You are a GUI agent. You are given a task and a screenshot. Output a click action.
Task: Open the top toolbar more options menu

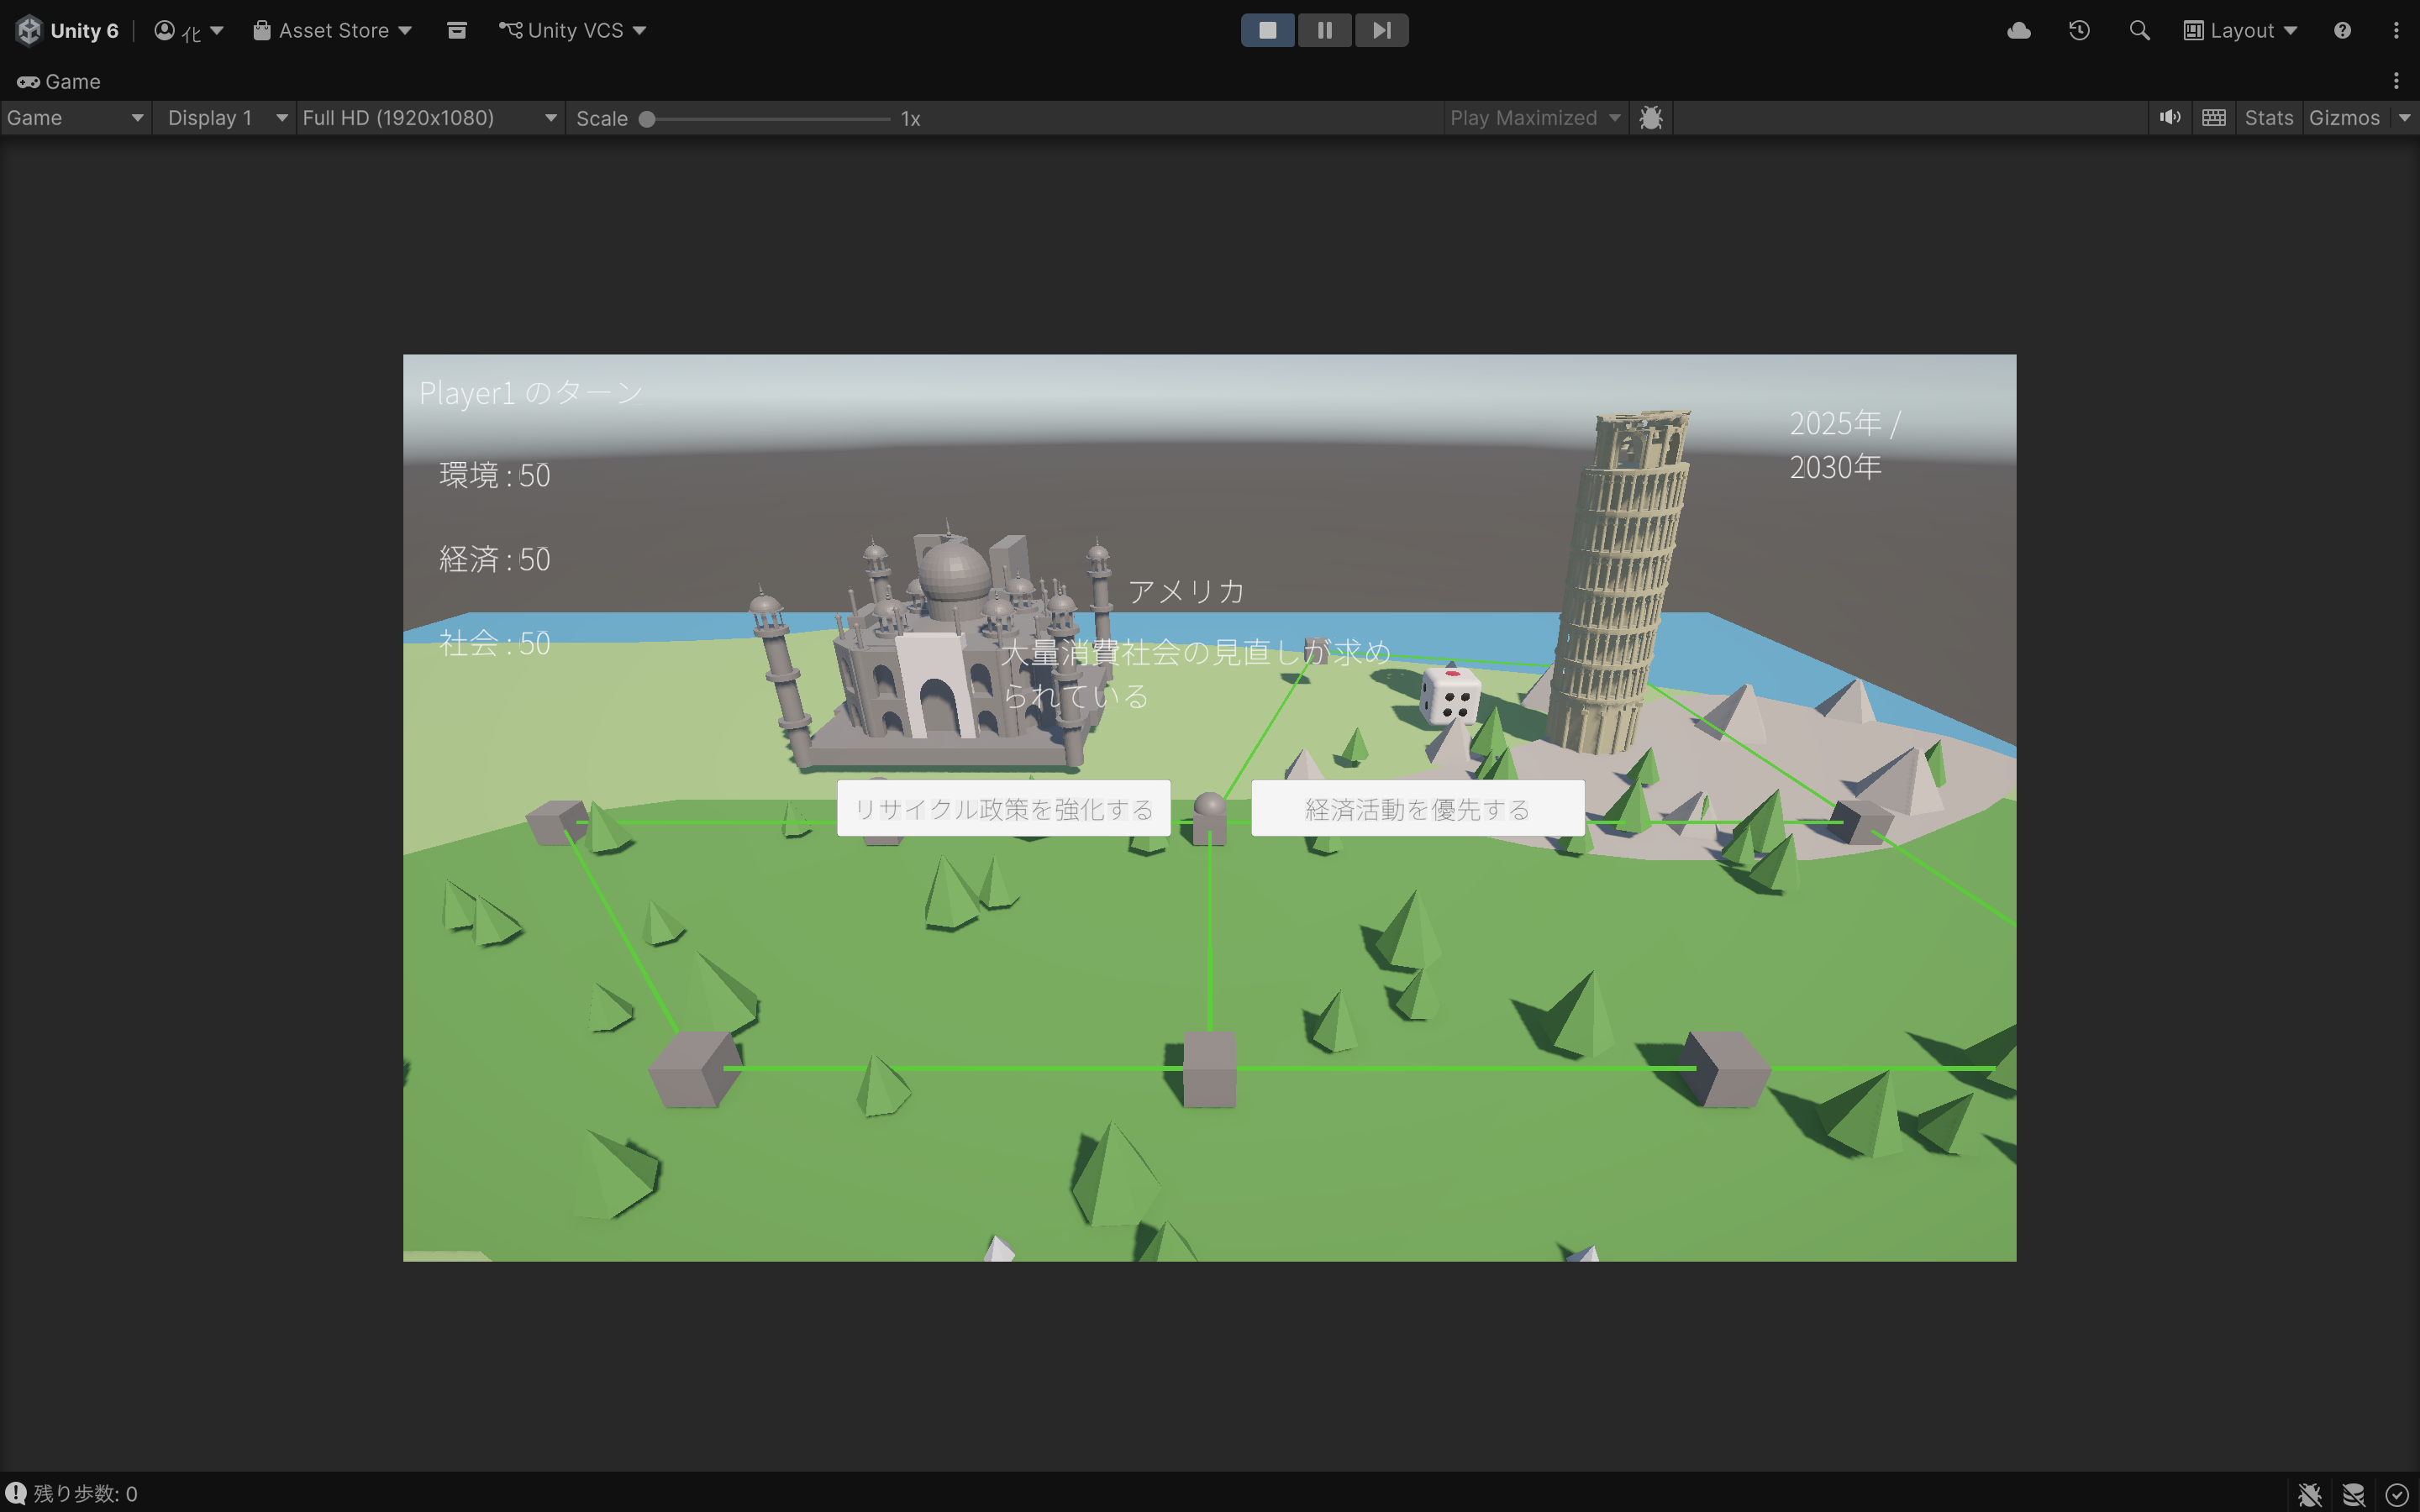(2396, 30)
